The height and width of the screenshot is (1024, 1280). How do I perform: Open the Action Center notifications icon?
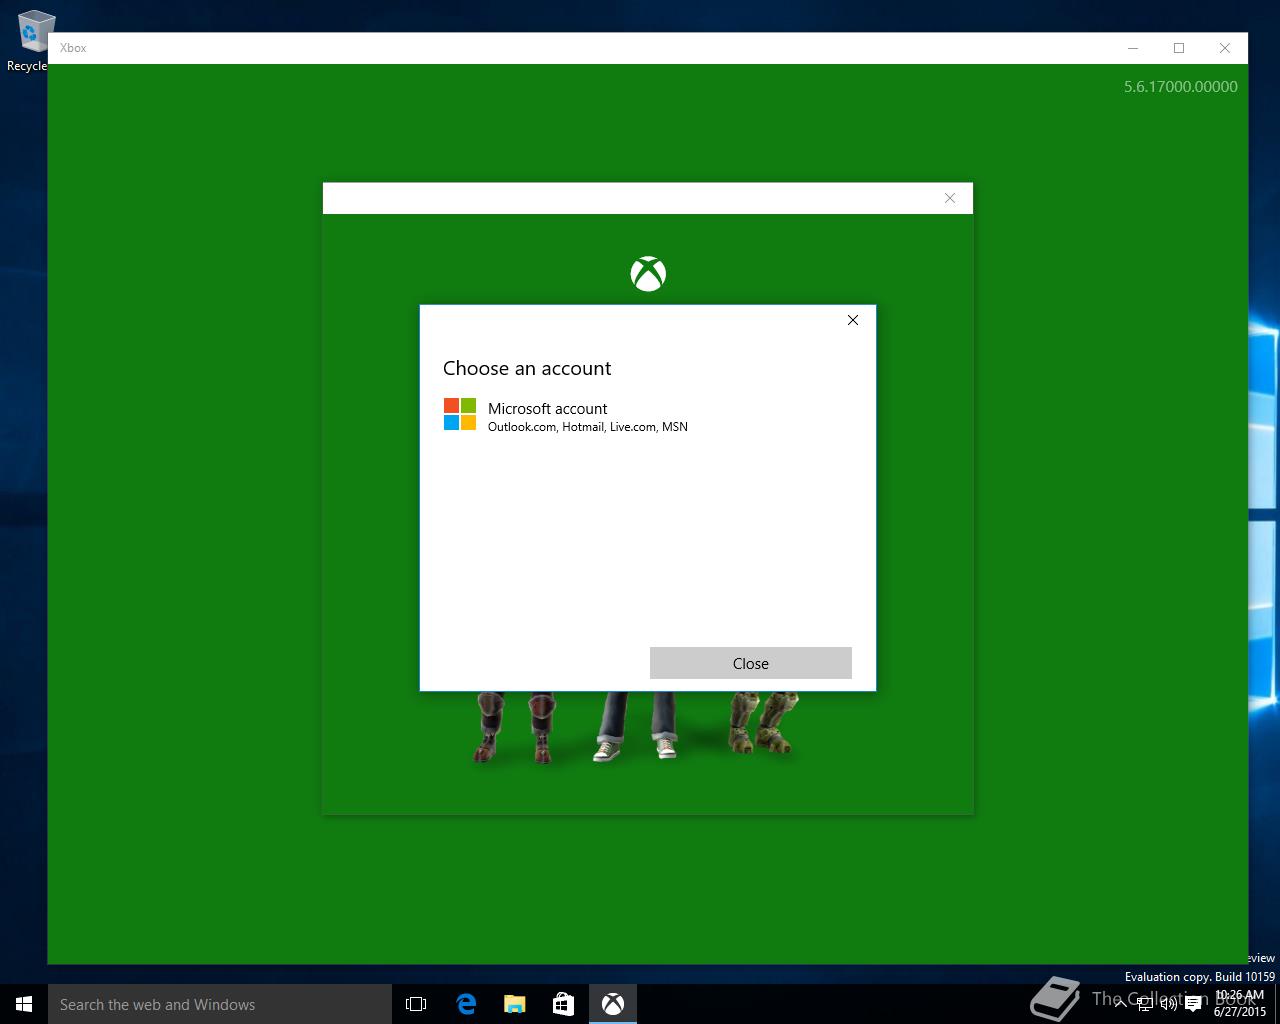[x=1193, y=1005]
